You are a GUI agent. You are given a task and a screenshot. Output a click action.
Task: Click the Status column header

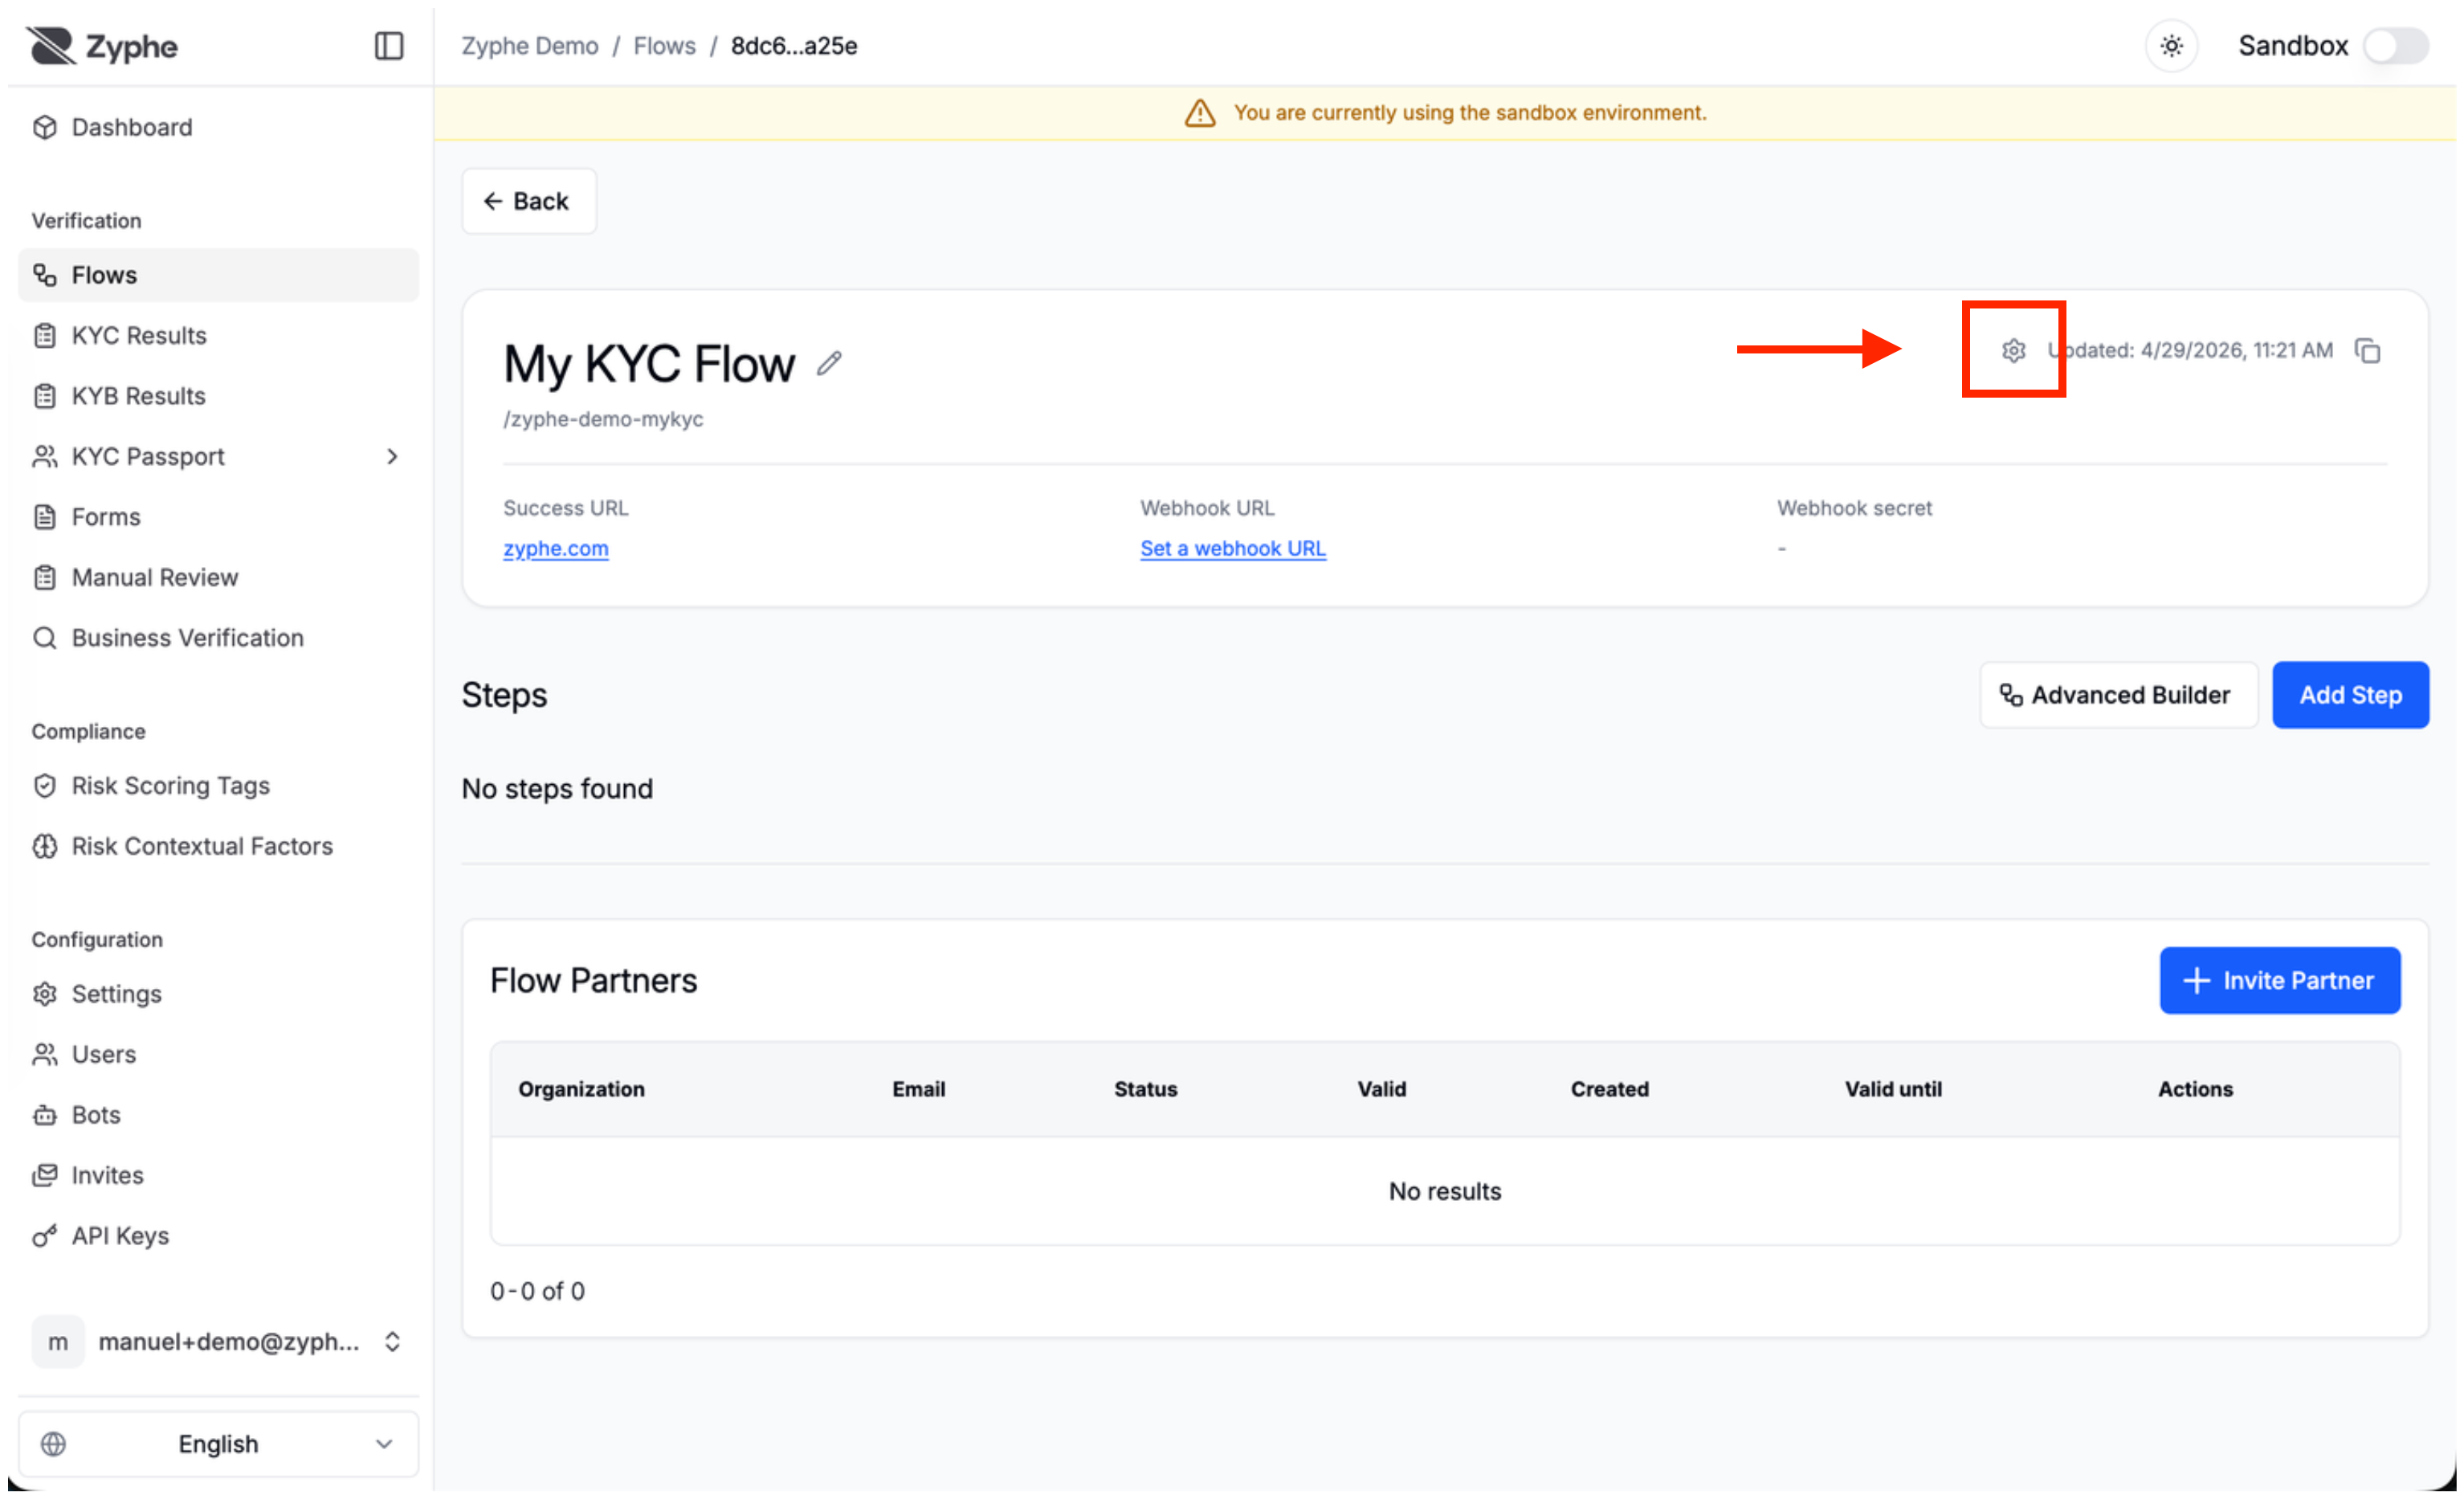coord(1145,1089)
